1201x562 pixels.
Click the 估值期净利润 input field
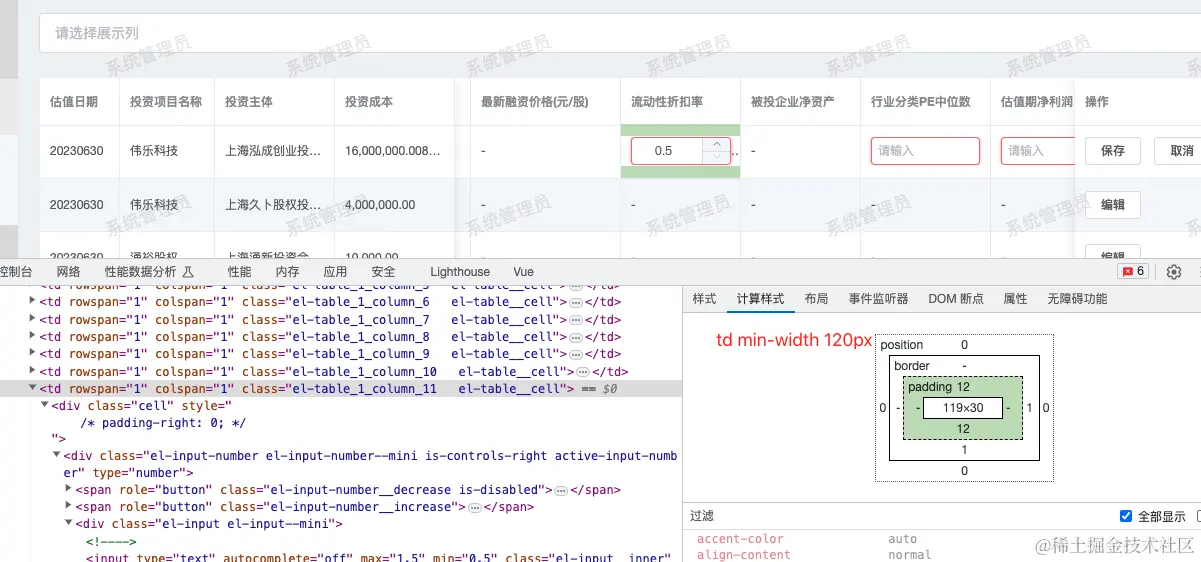(x=1036, y=151)
